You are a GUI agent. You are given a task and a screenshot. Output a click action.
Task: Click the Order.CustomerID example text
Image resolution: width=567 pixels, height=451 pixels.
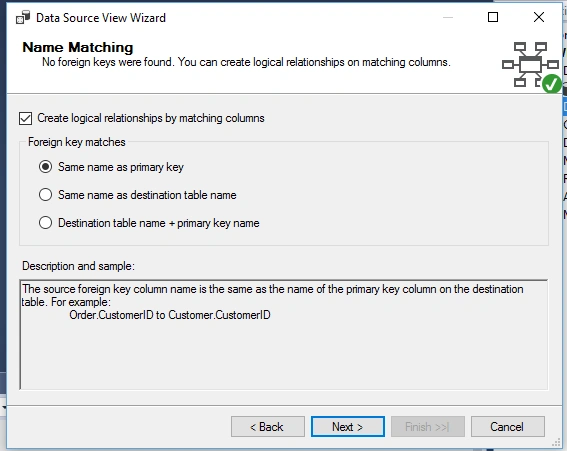[x=170, y=315]
